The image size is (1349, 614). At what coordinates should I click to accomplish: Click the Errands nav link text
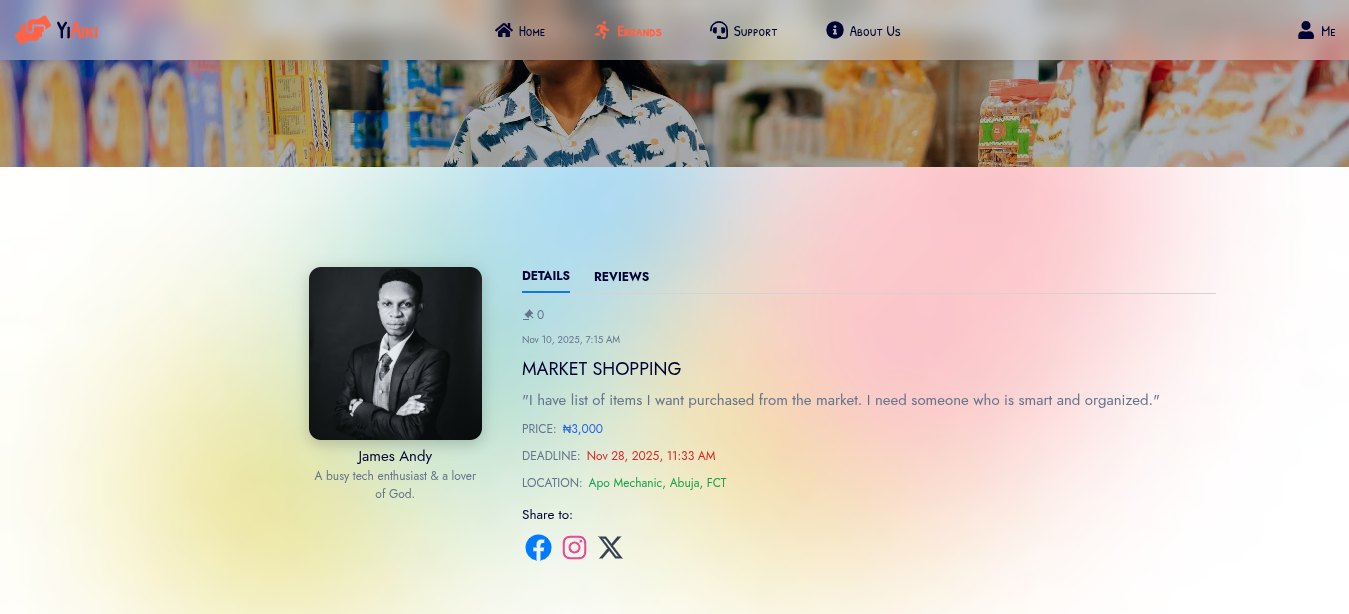pyautogui.click(x=639, y=31)
